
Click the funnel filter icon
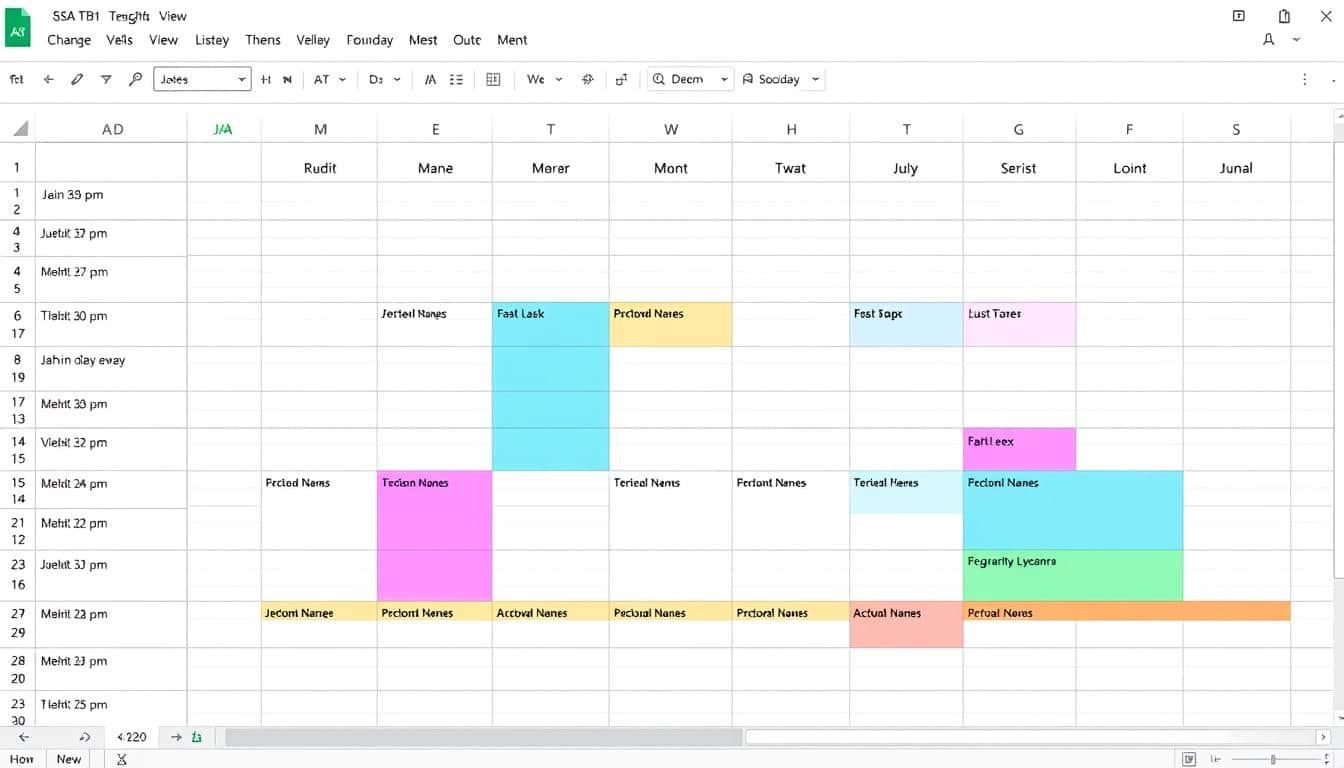pyautogui.click(x=106, y=79)
